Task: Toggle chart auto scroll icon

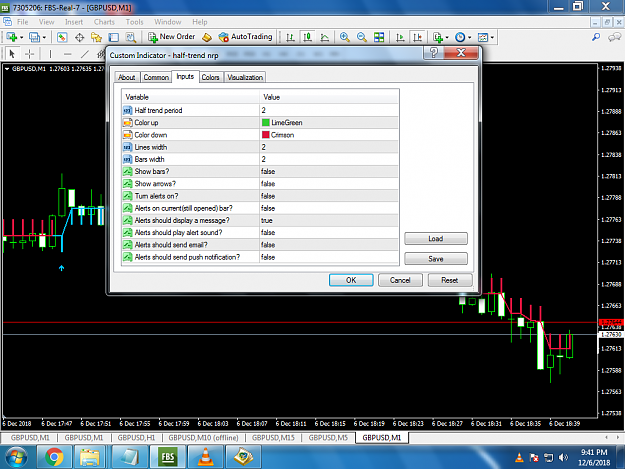Action: click(400, 37)
